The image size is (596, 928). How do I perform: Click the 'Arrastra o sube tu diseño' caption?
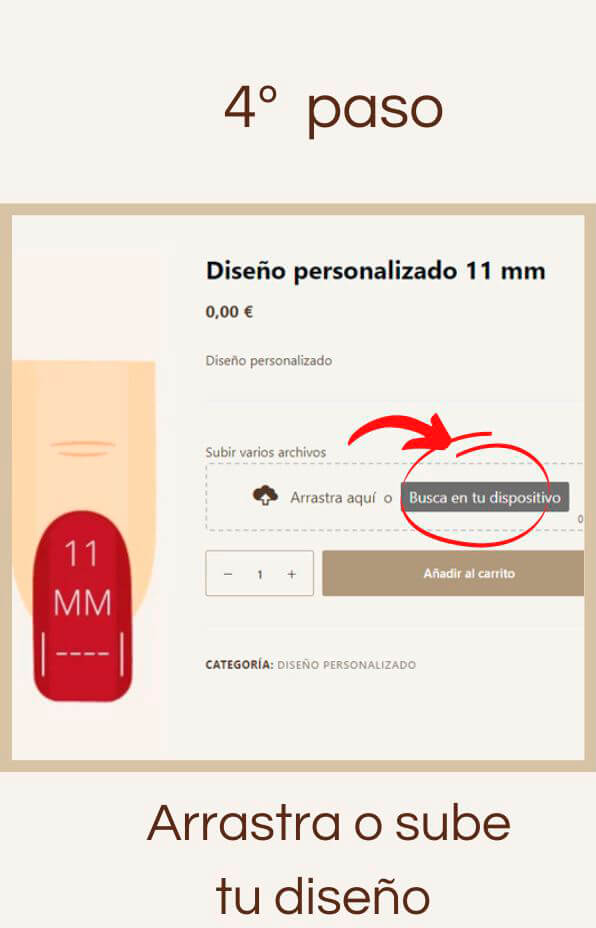[x=329, y=860]
